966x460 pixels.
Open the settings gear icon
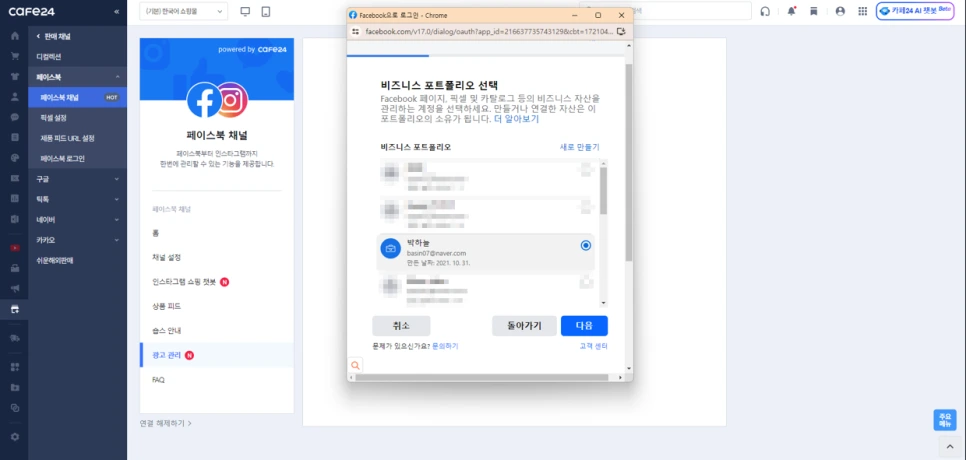point(15,437)
